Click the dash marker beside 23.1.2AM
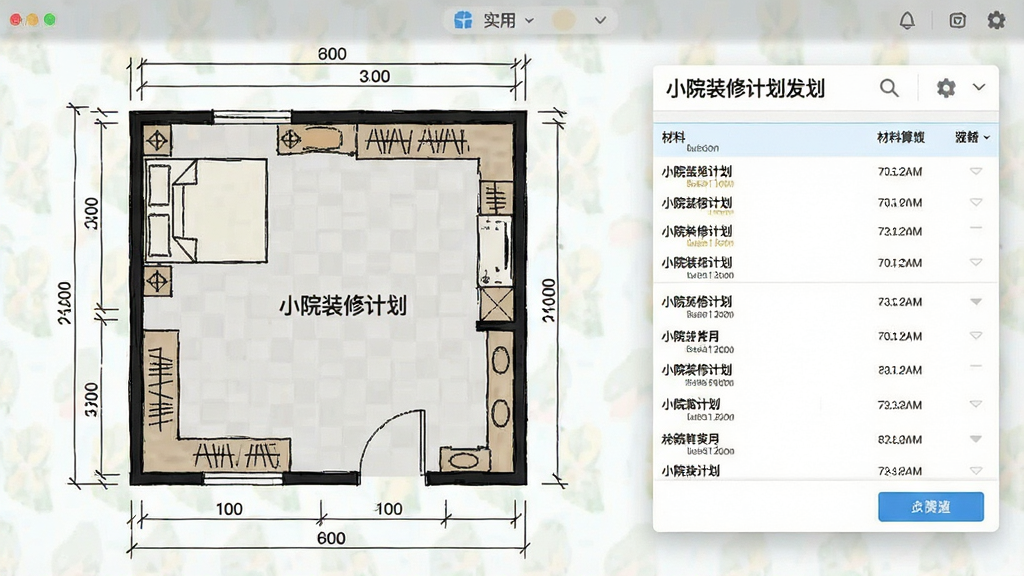This screenshot has width=1024, height=576. coord(976,366)
